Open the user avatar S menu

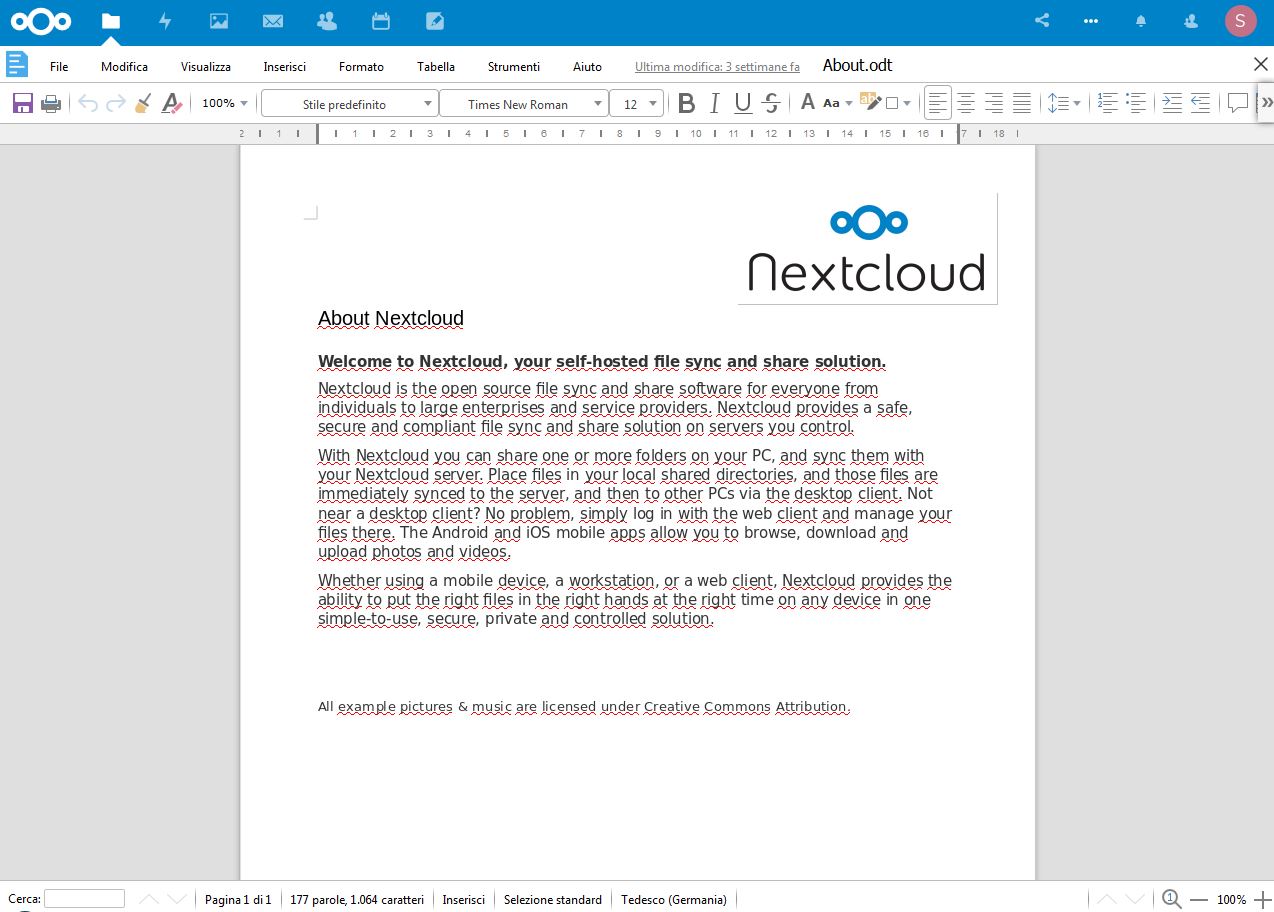tap(1240, 20)
